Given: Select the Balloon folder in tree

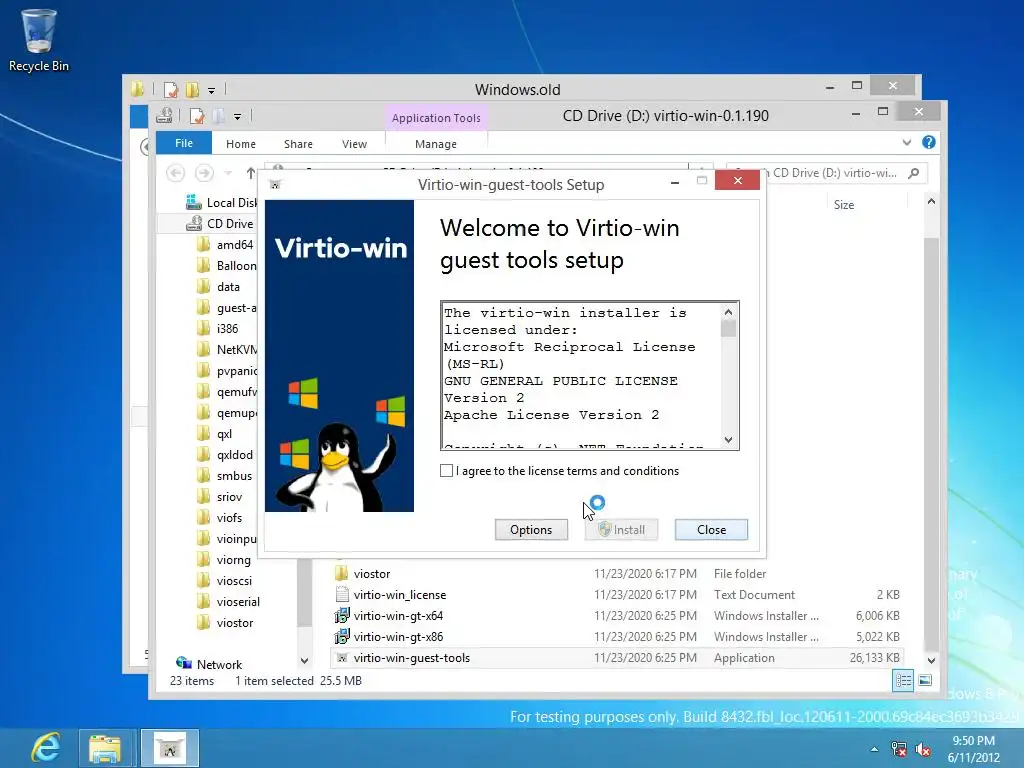Looking at the screenshot, I should click(x=227, y=265).
